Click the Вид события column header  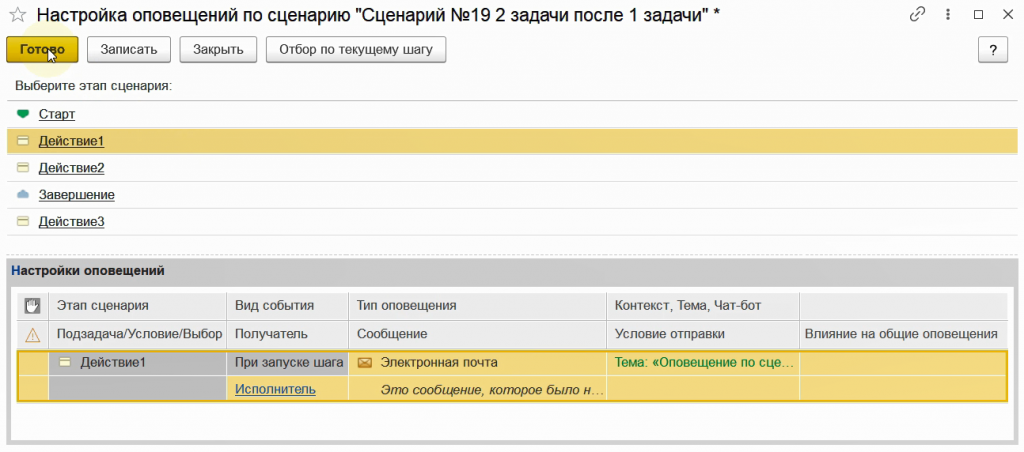(275, 305)
